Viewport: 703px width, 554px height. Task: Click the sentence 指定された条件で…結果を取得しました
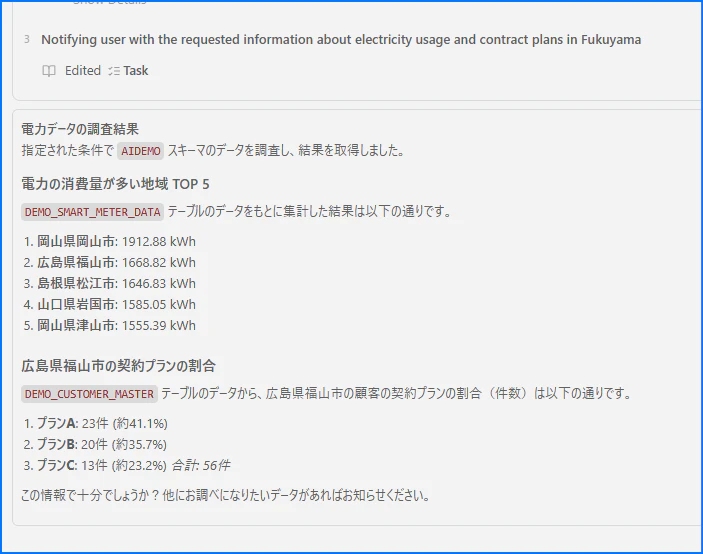(213, 151)
